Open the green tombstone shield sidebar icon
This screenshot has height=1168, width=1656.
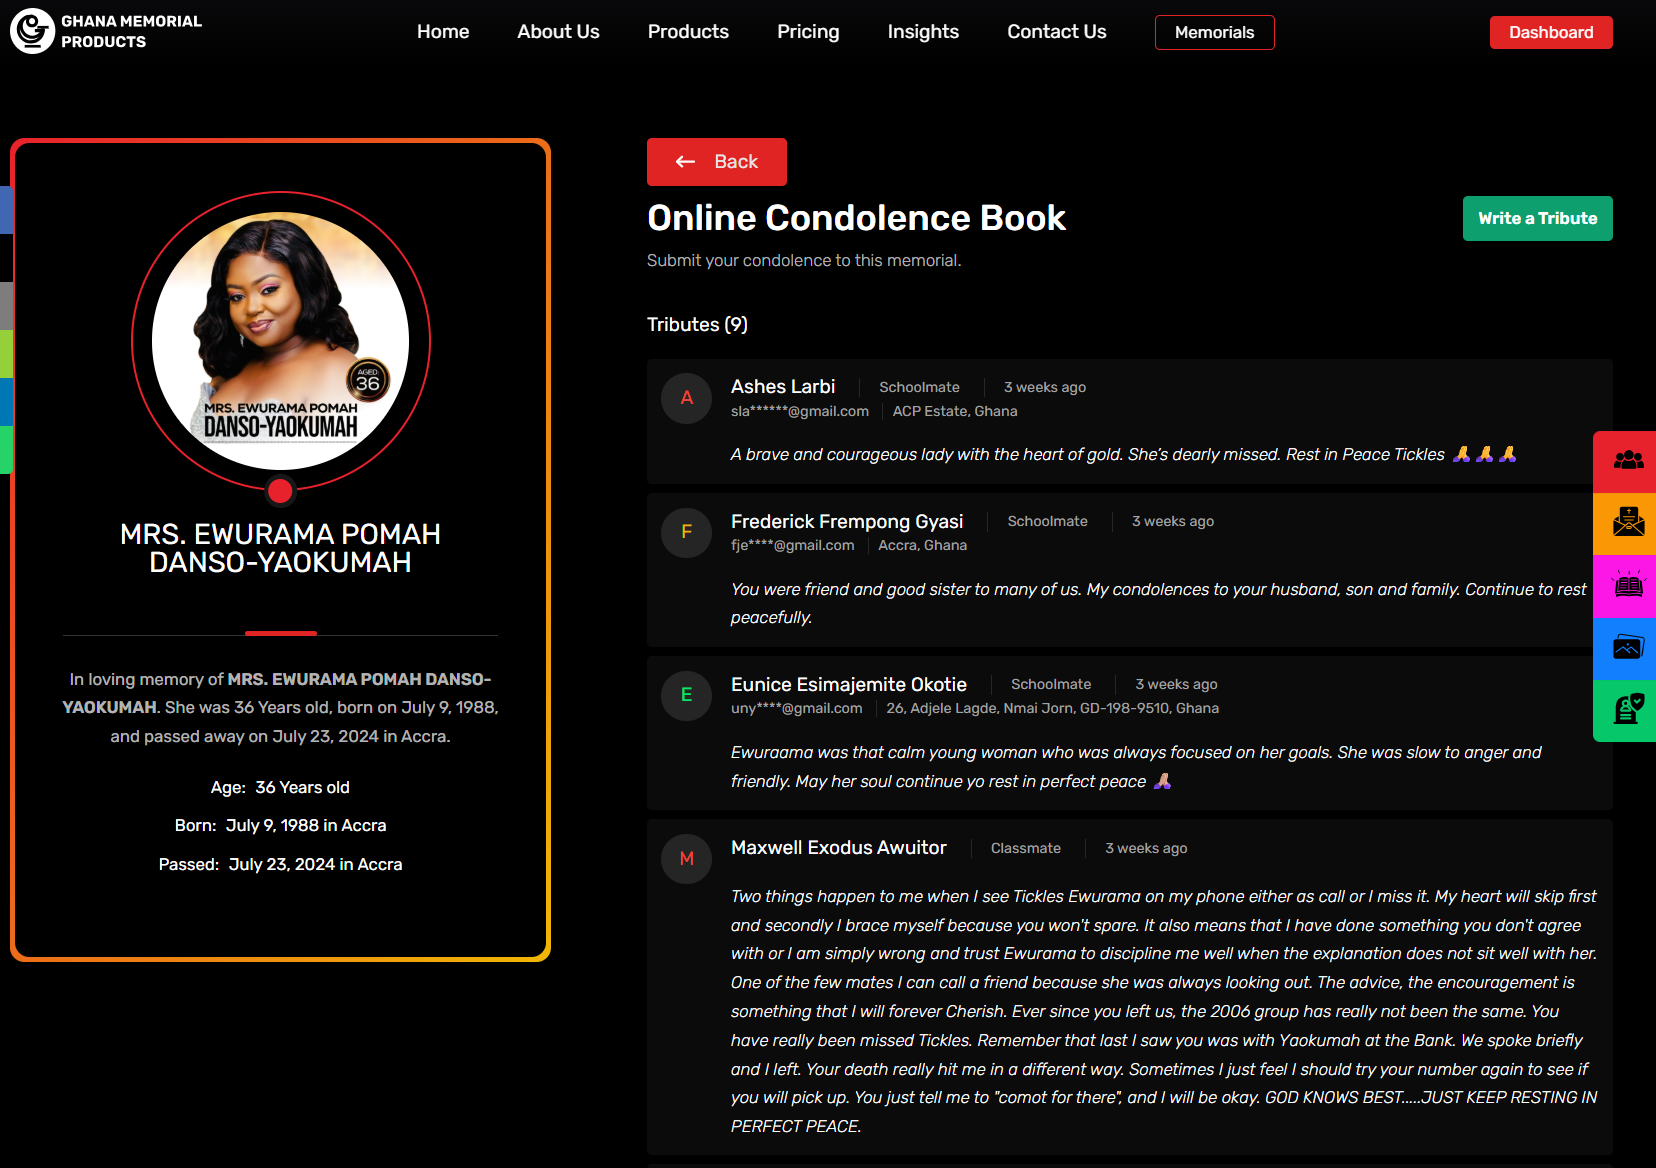tap(1626, 710)
